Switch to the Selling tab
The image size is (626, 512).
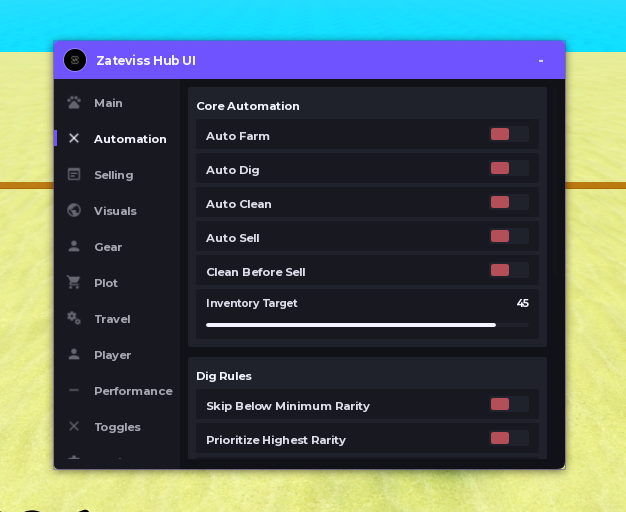[x=117, y=175]
